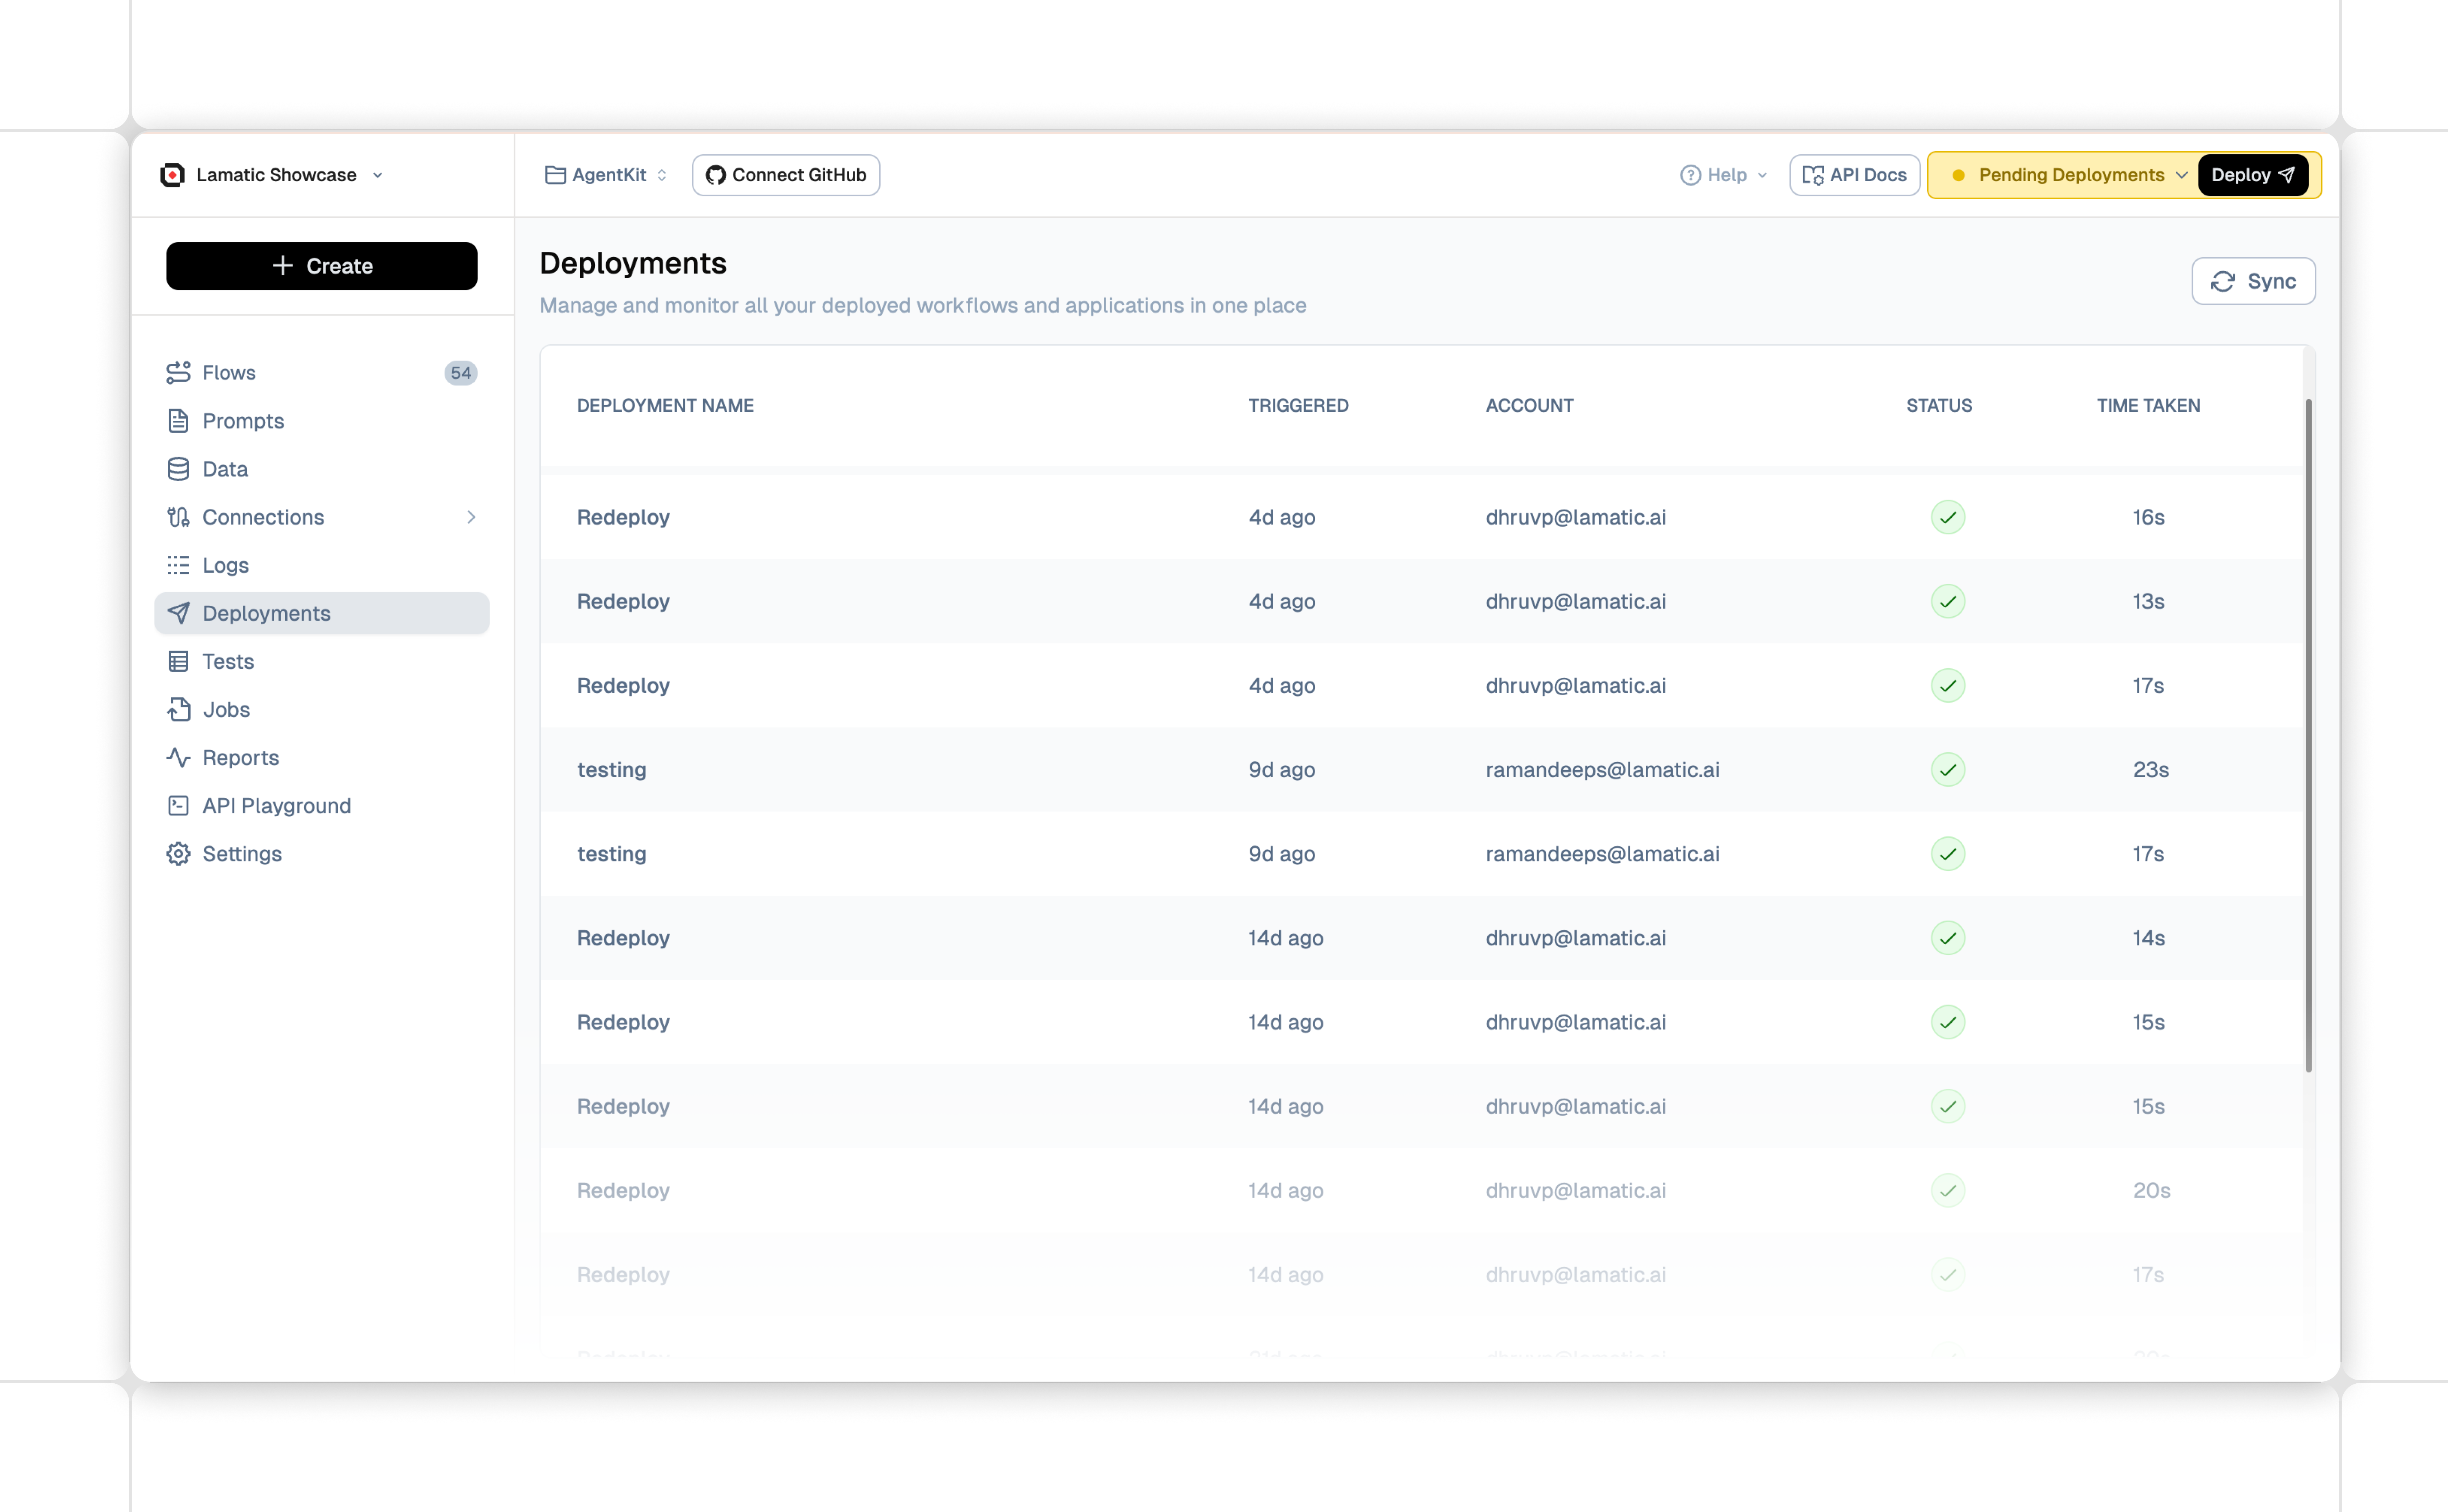Select the Flows sidebar icon
This screenshot has width=2448, height=1512.
(x=179, y=372)
